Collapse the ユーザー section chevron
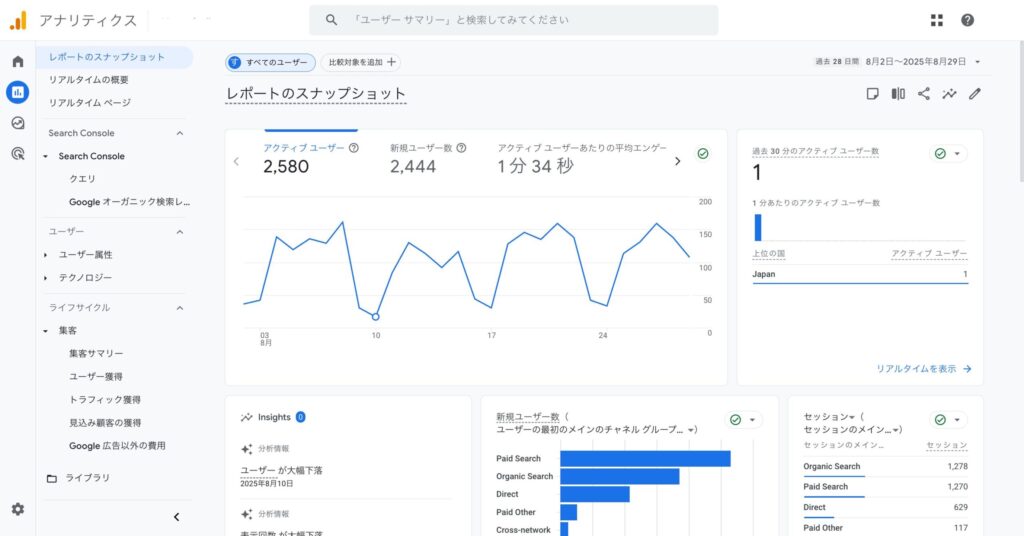The width and height of the screenshot is (1024, 536). [x=180, y=232]
